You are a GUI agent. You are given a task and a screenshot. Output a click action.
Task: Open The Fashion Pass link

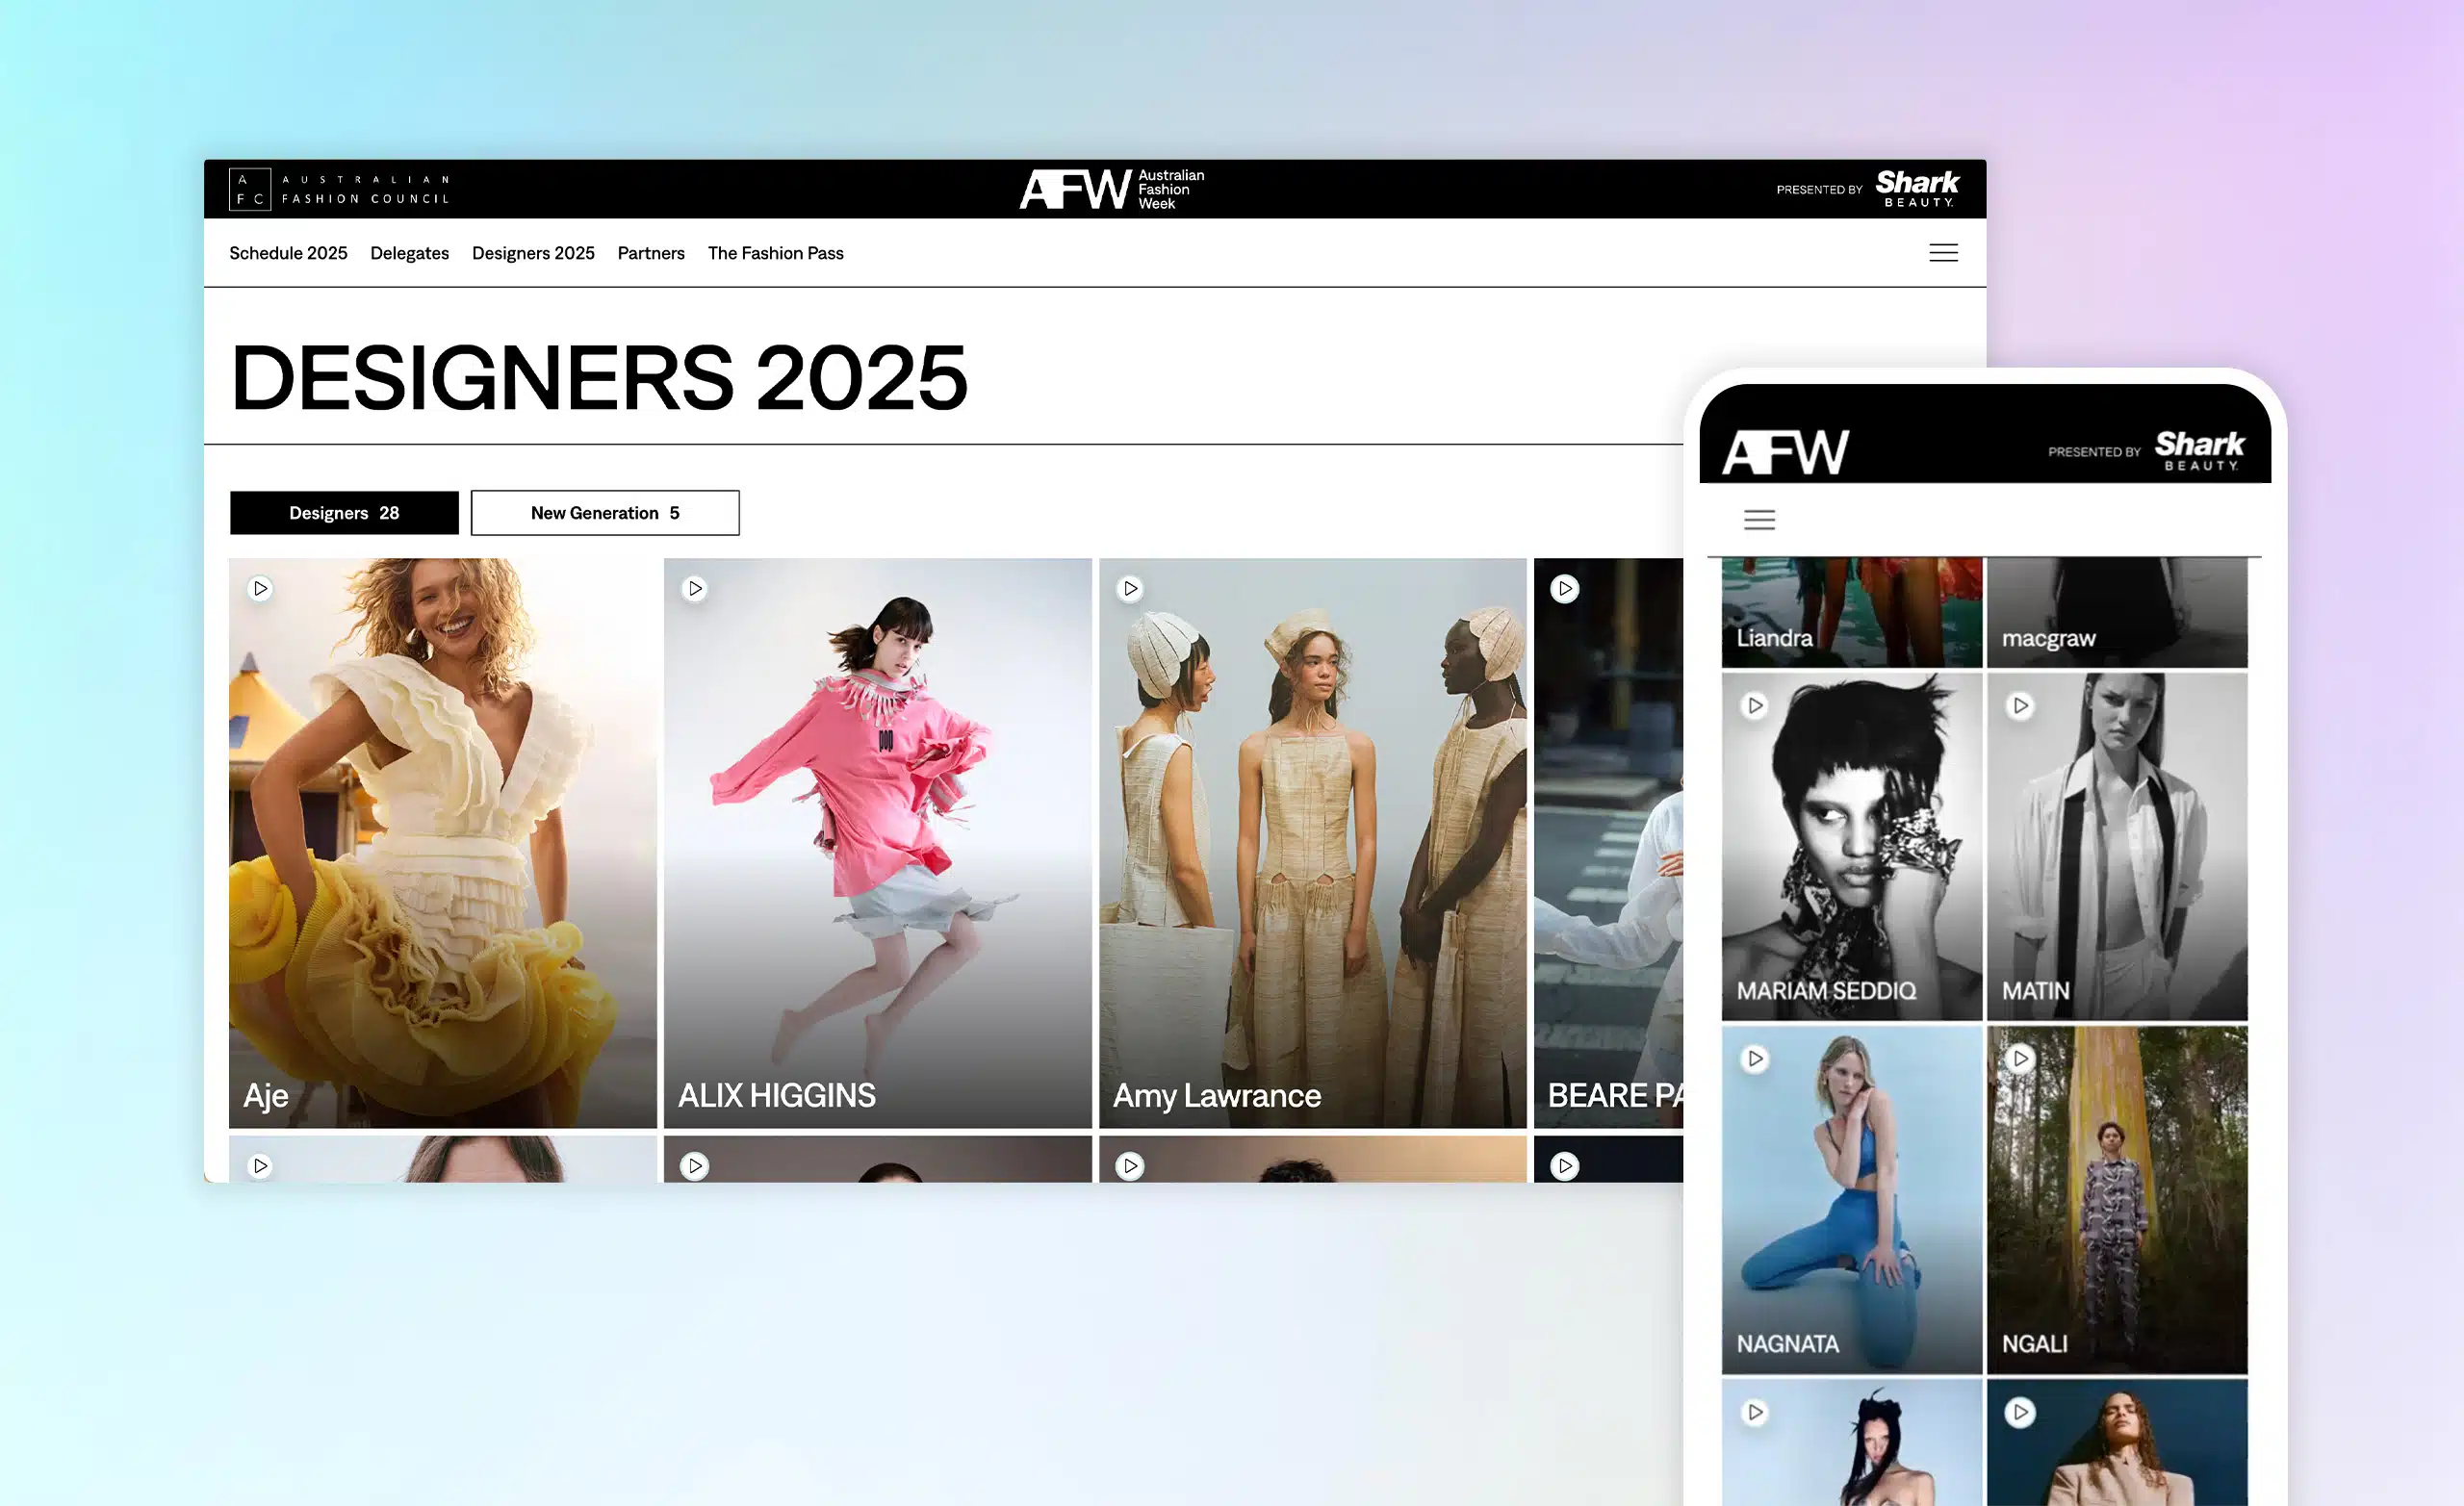pyautogui.click(x=776, y=254)
